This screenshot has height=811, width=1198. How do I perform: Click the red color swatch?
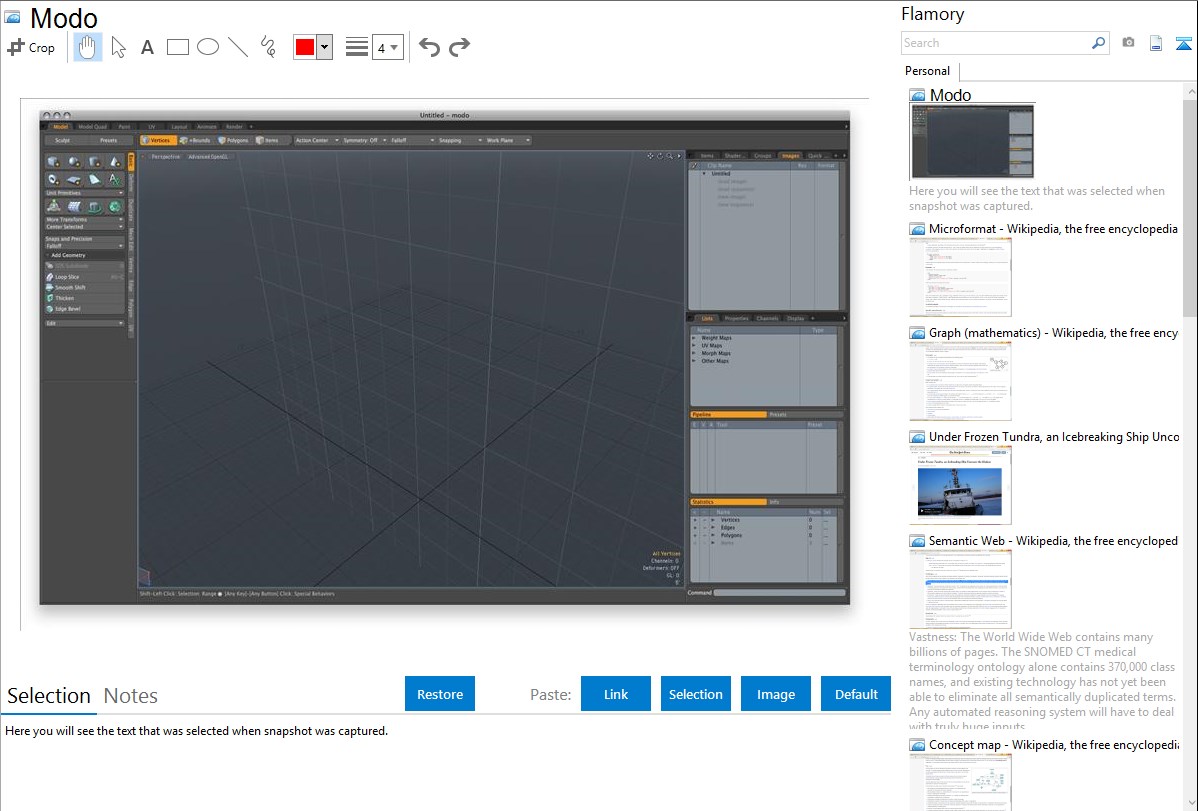click(x=305, y=47)
